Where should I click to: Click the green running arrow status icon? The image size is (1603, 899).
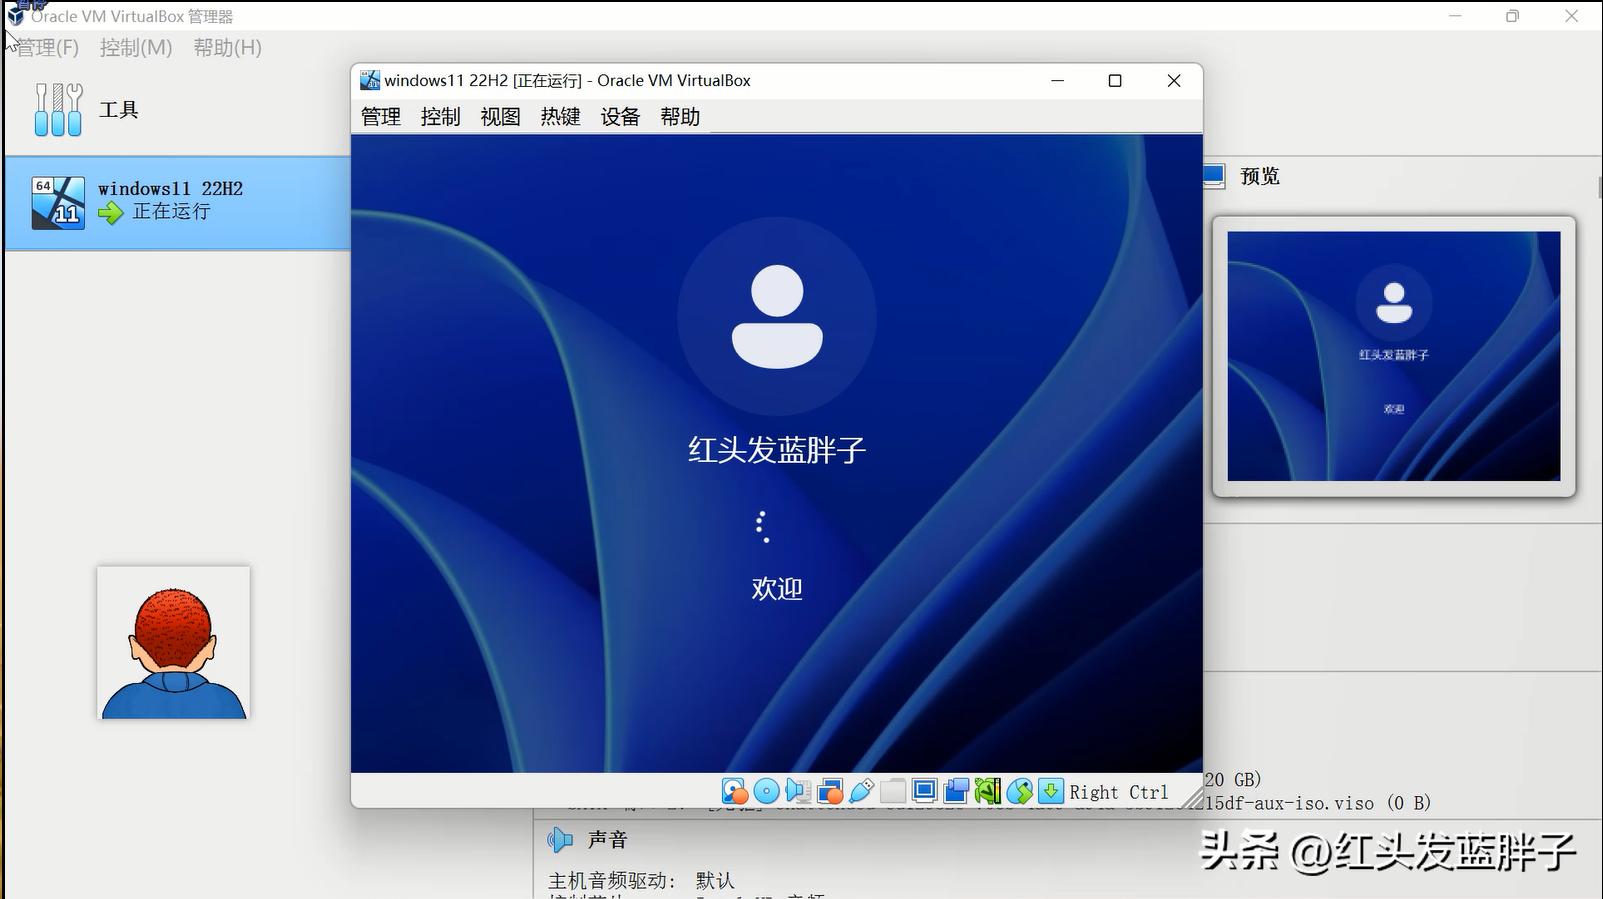click(111, 212)
